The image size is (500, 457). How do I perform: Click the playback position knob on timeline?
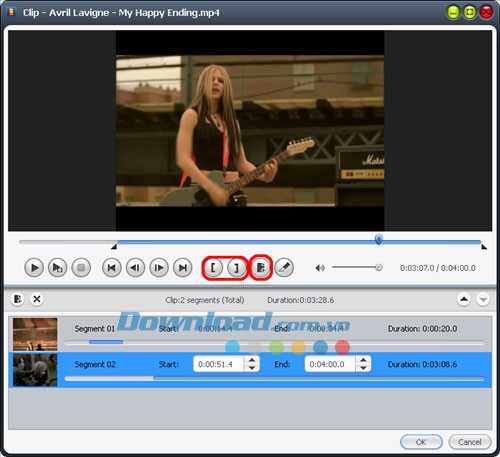point(379,239)
